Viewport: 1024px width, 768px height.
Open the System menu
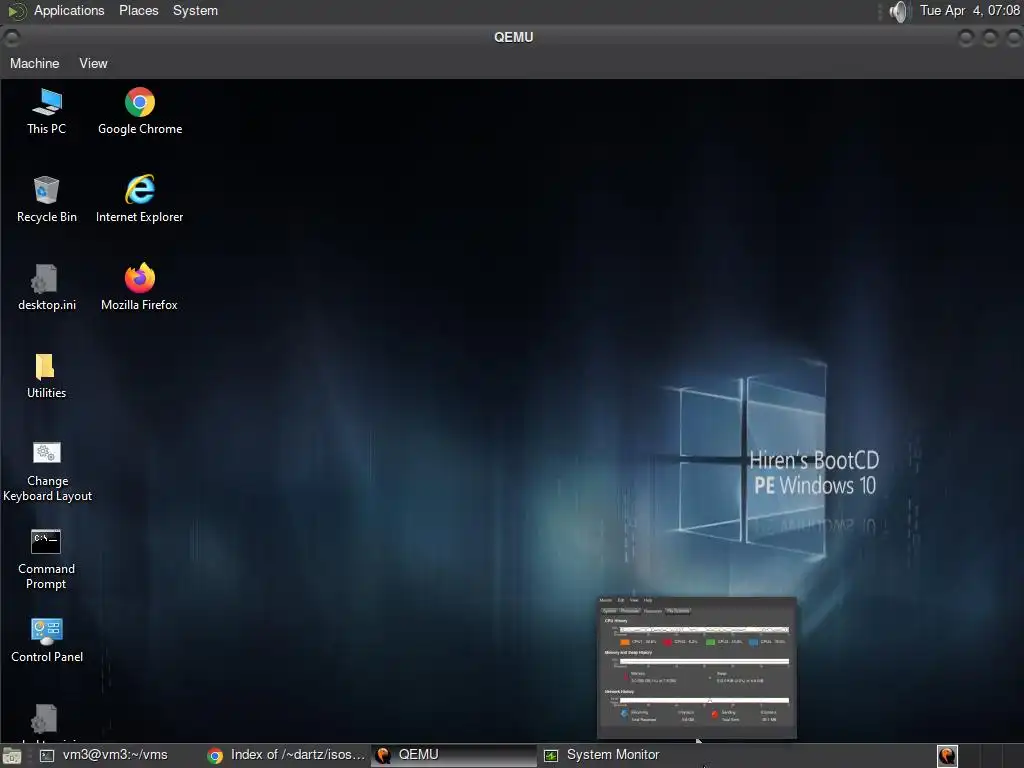pos(195,10)
